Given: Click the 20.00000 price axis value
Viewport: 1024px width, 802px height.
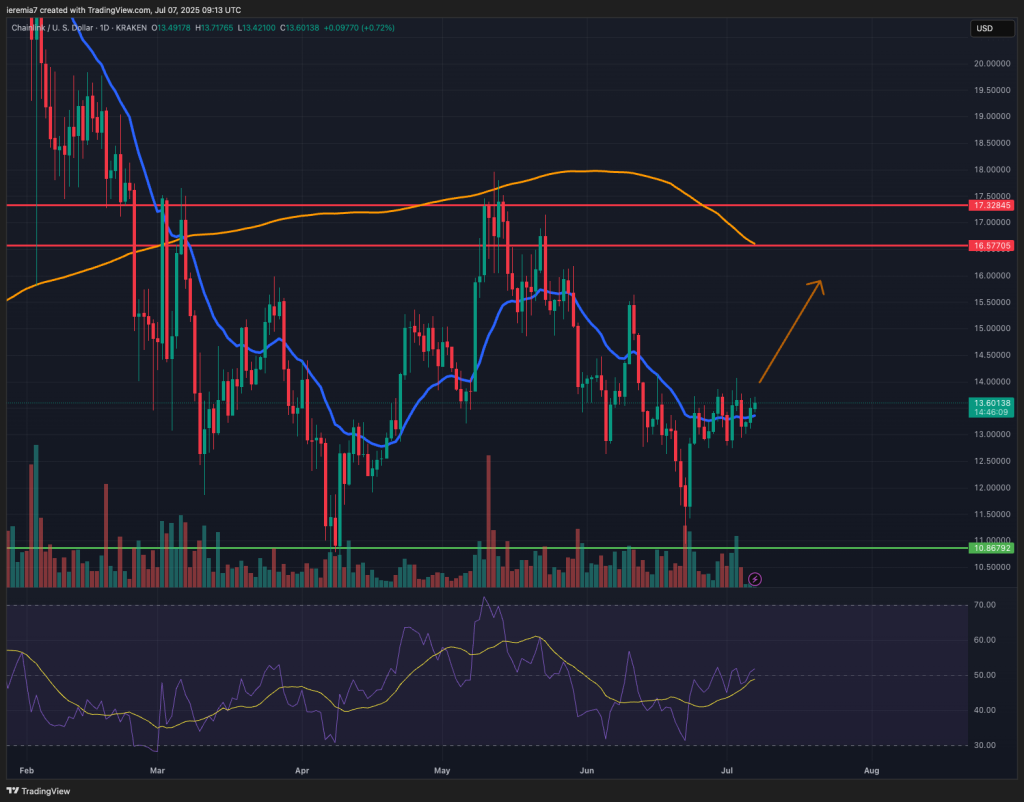Looking at the screenshot, I should [x=992, y=63].
